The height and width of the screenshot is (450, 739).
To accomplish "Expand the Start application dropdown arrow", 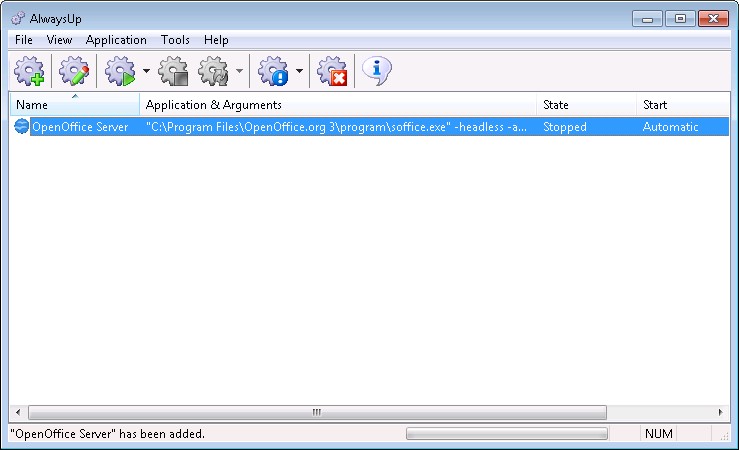I will point(146,71).
